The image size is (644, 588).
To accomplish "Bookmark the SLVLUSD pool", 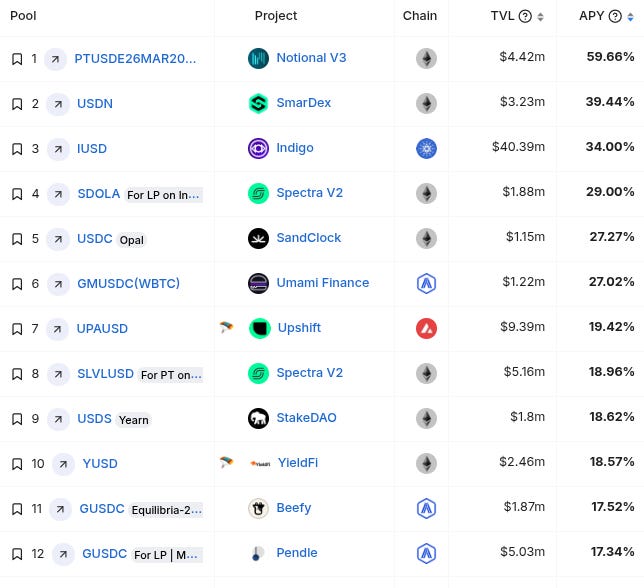I will point(17,374).
